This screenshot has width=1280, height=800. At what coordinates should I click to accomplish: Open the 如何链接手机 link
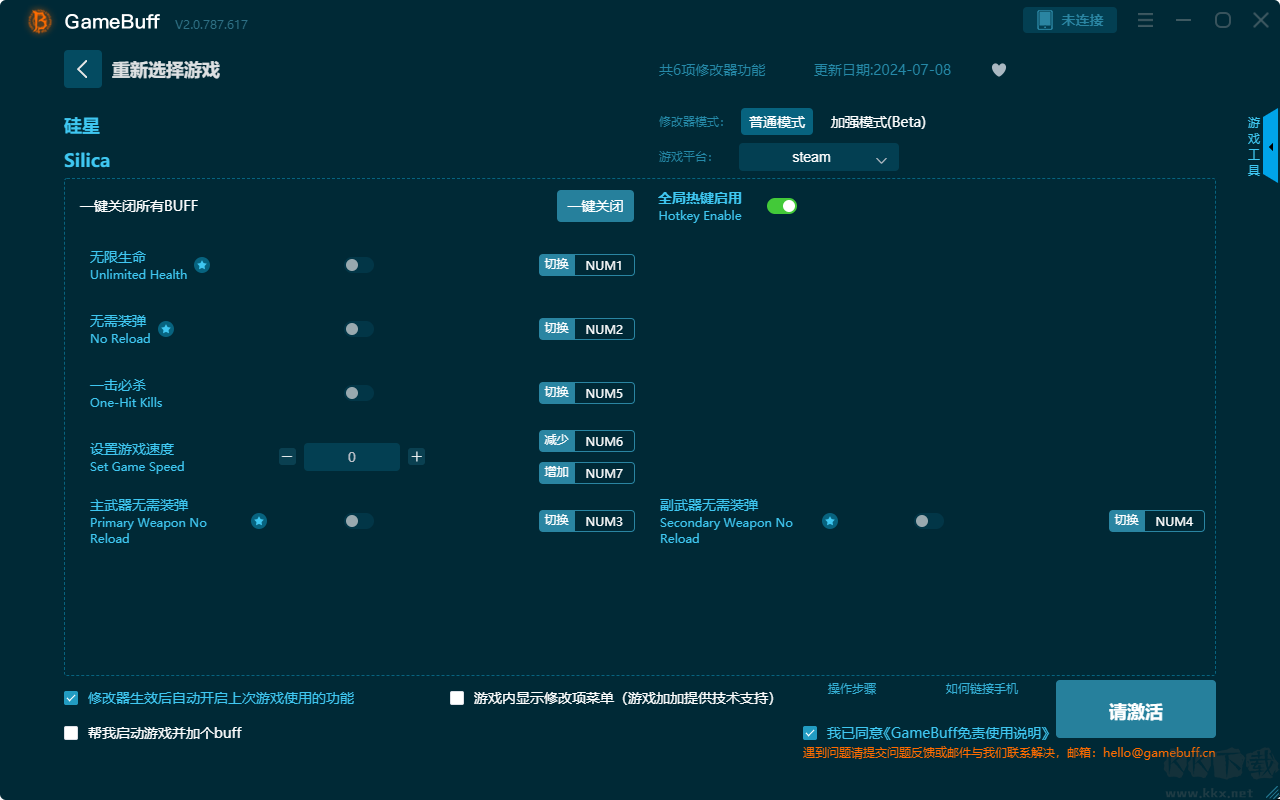pyautogui.click(x=982, y=689)
